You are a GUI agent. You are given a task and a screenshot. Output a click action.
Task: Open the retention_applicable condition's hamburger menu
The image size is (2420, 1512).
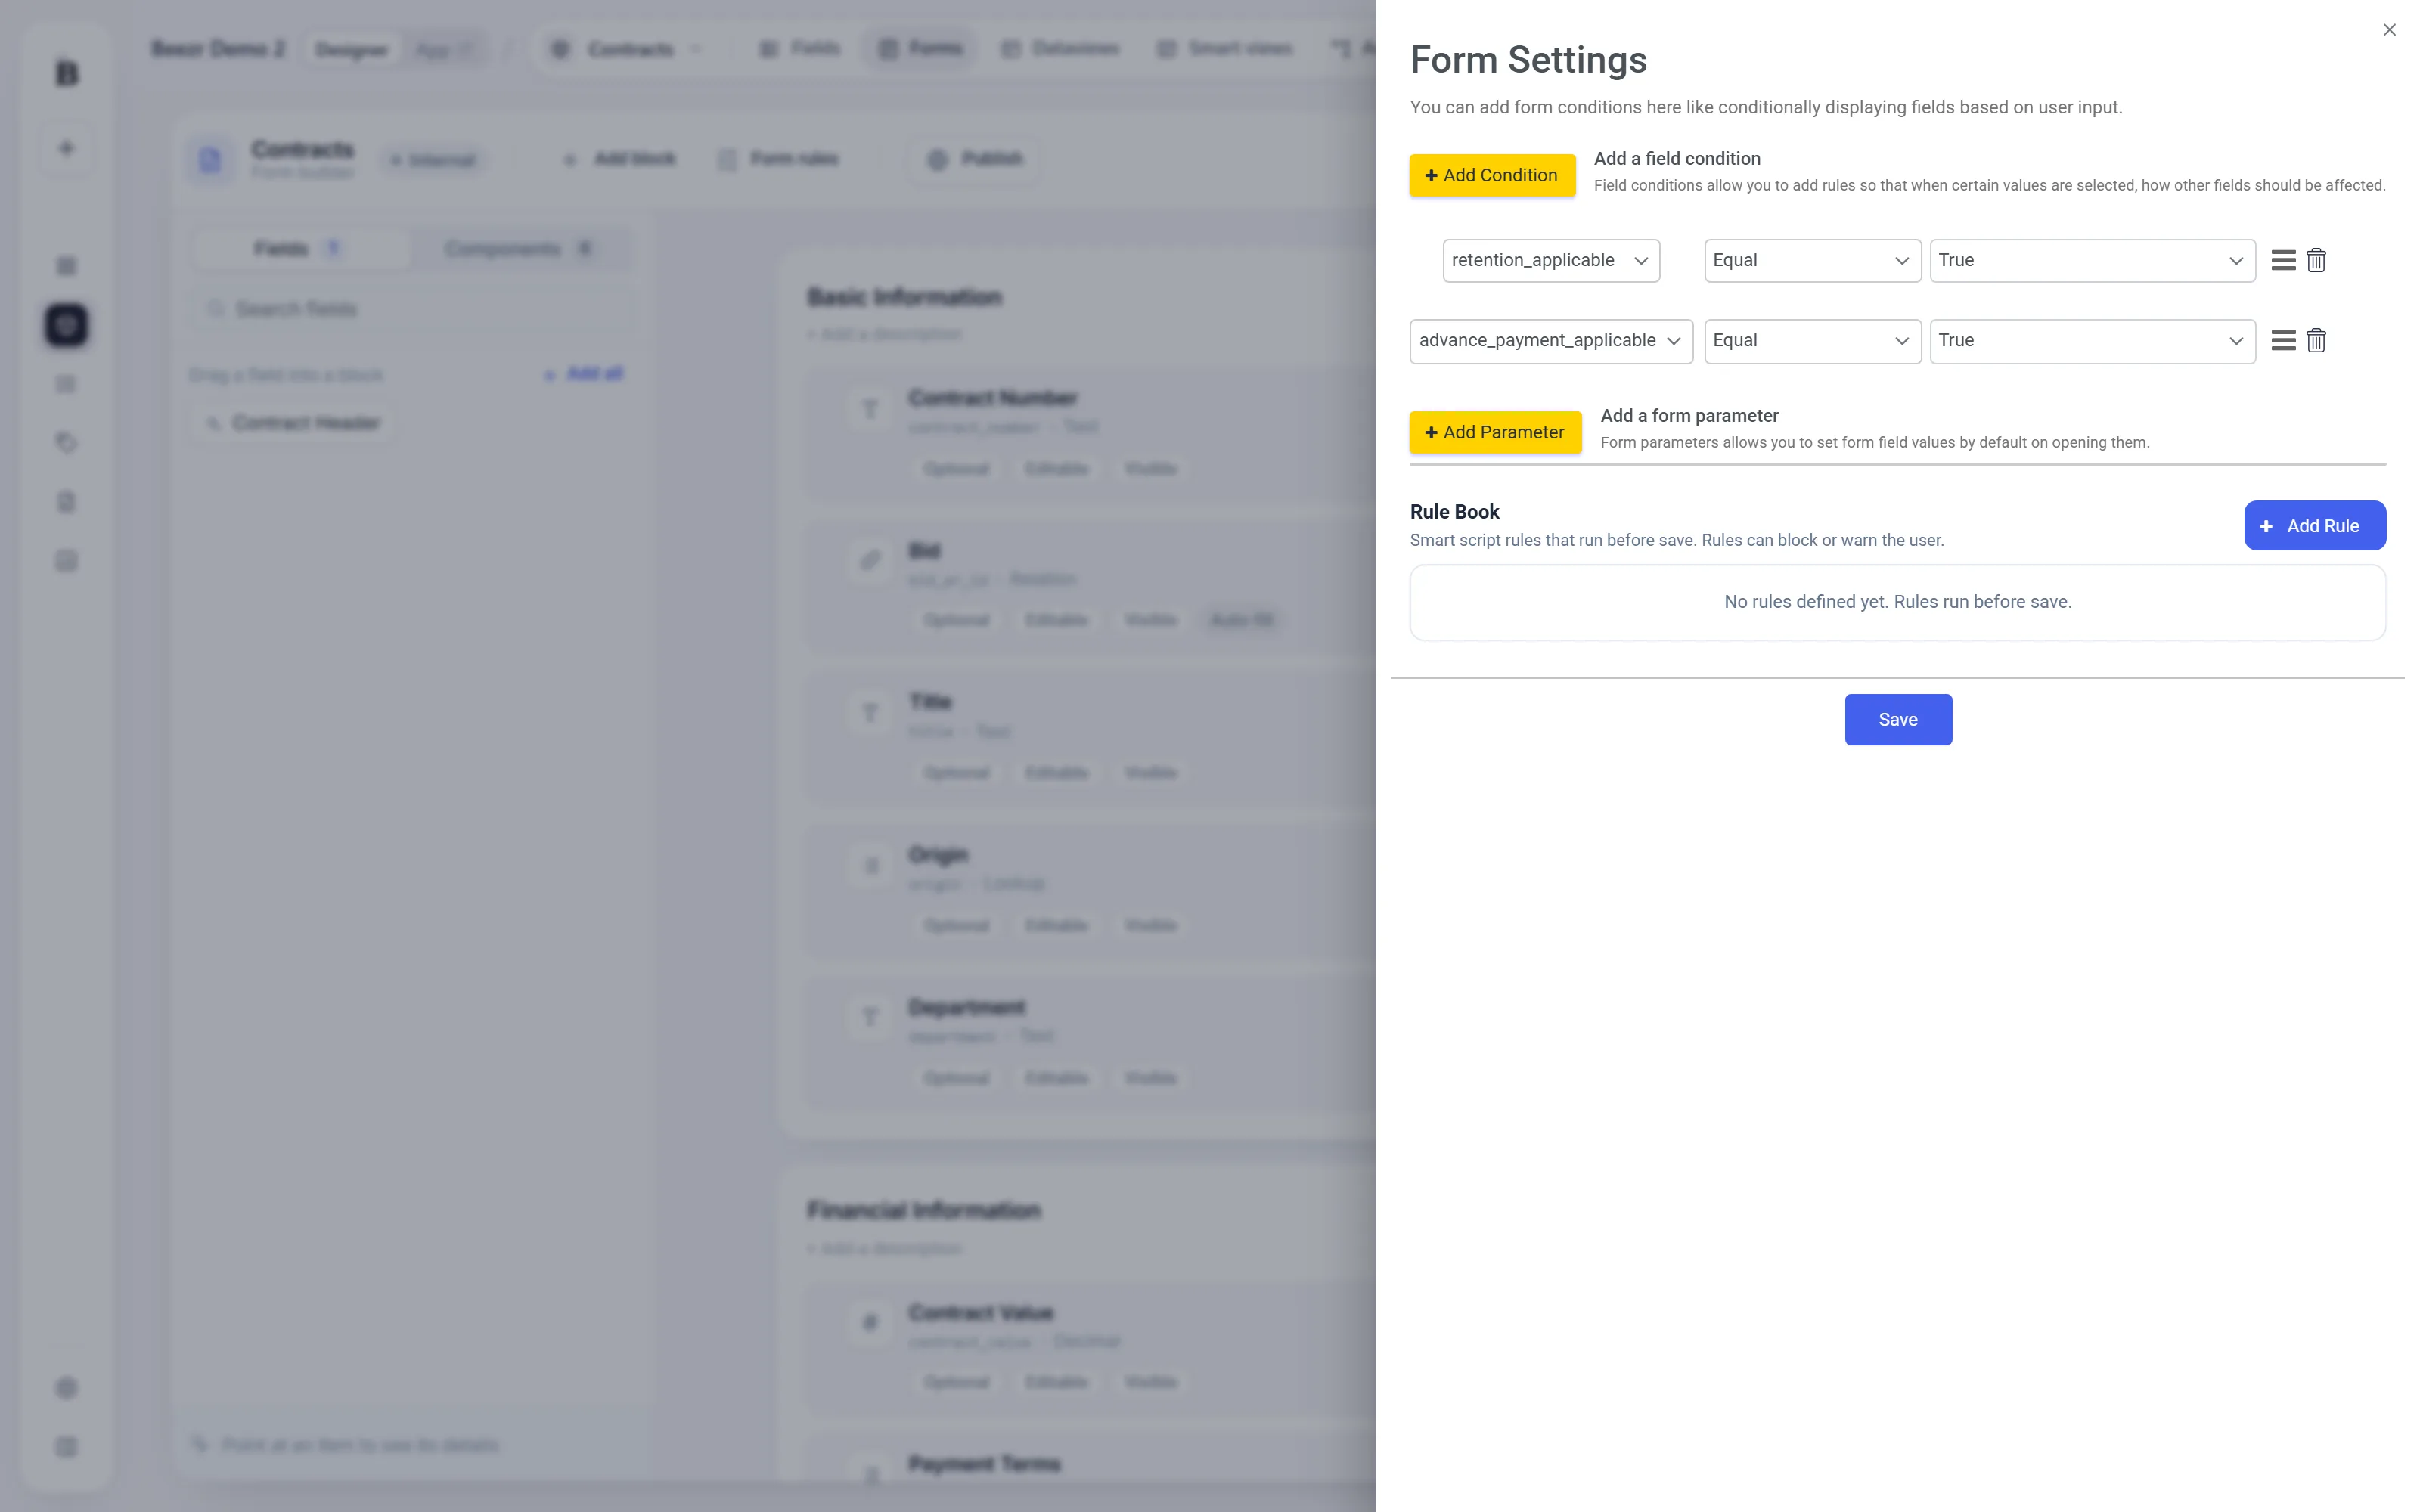pos(2283,260)
